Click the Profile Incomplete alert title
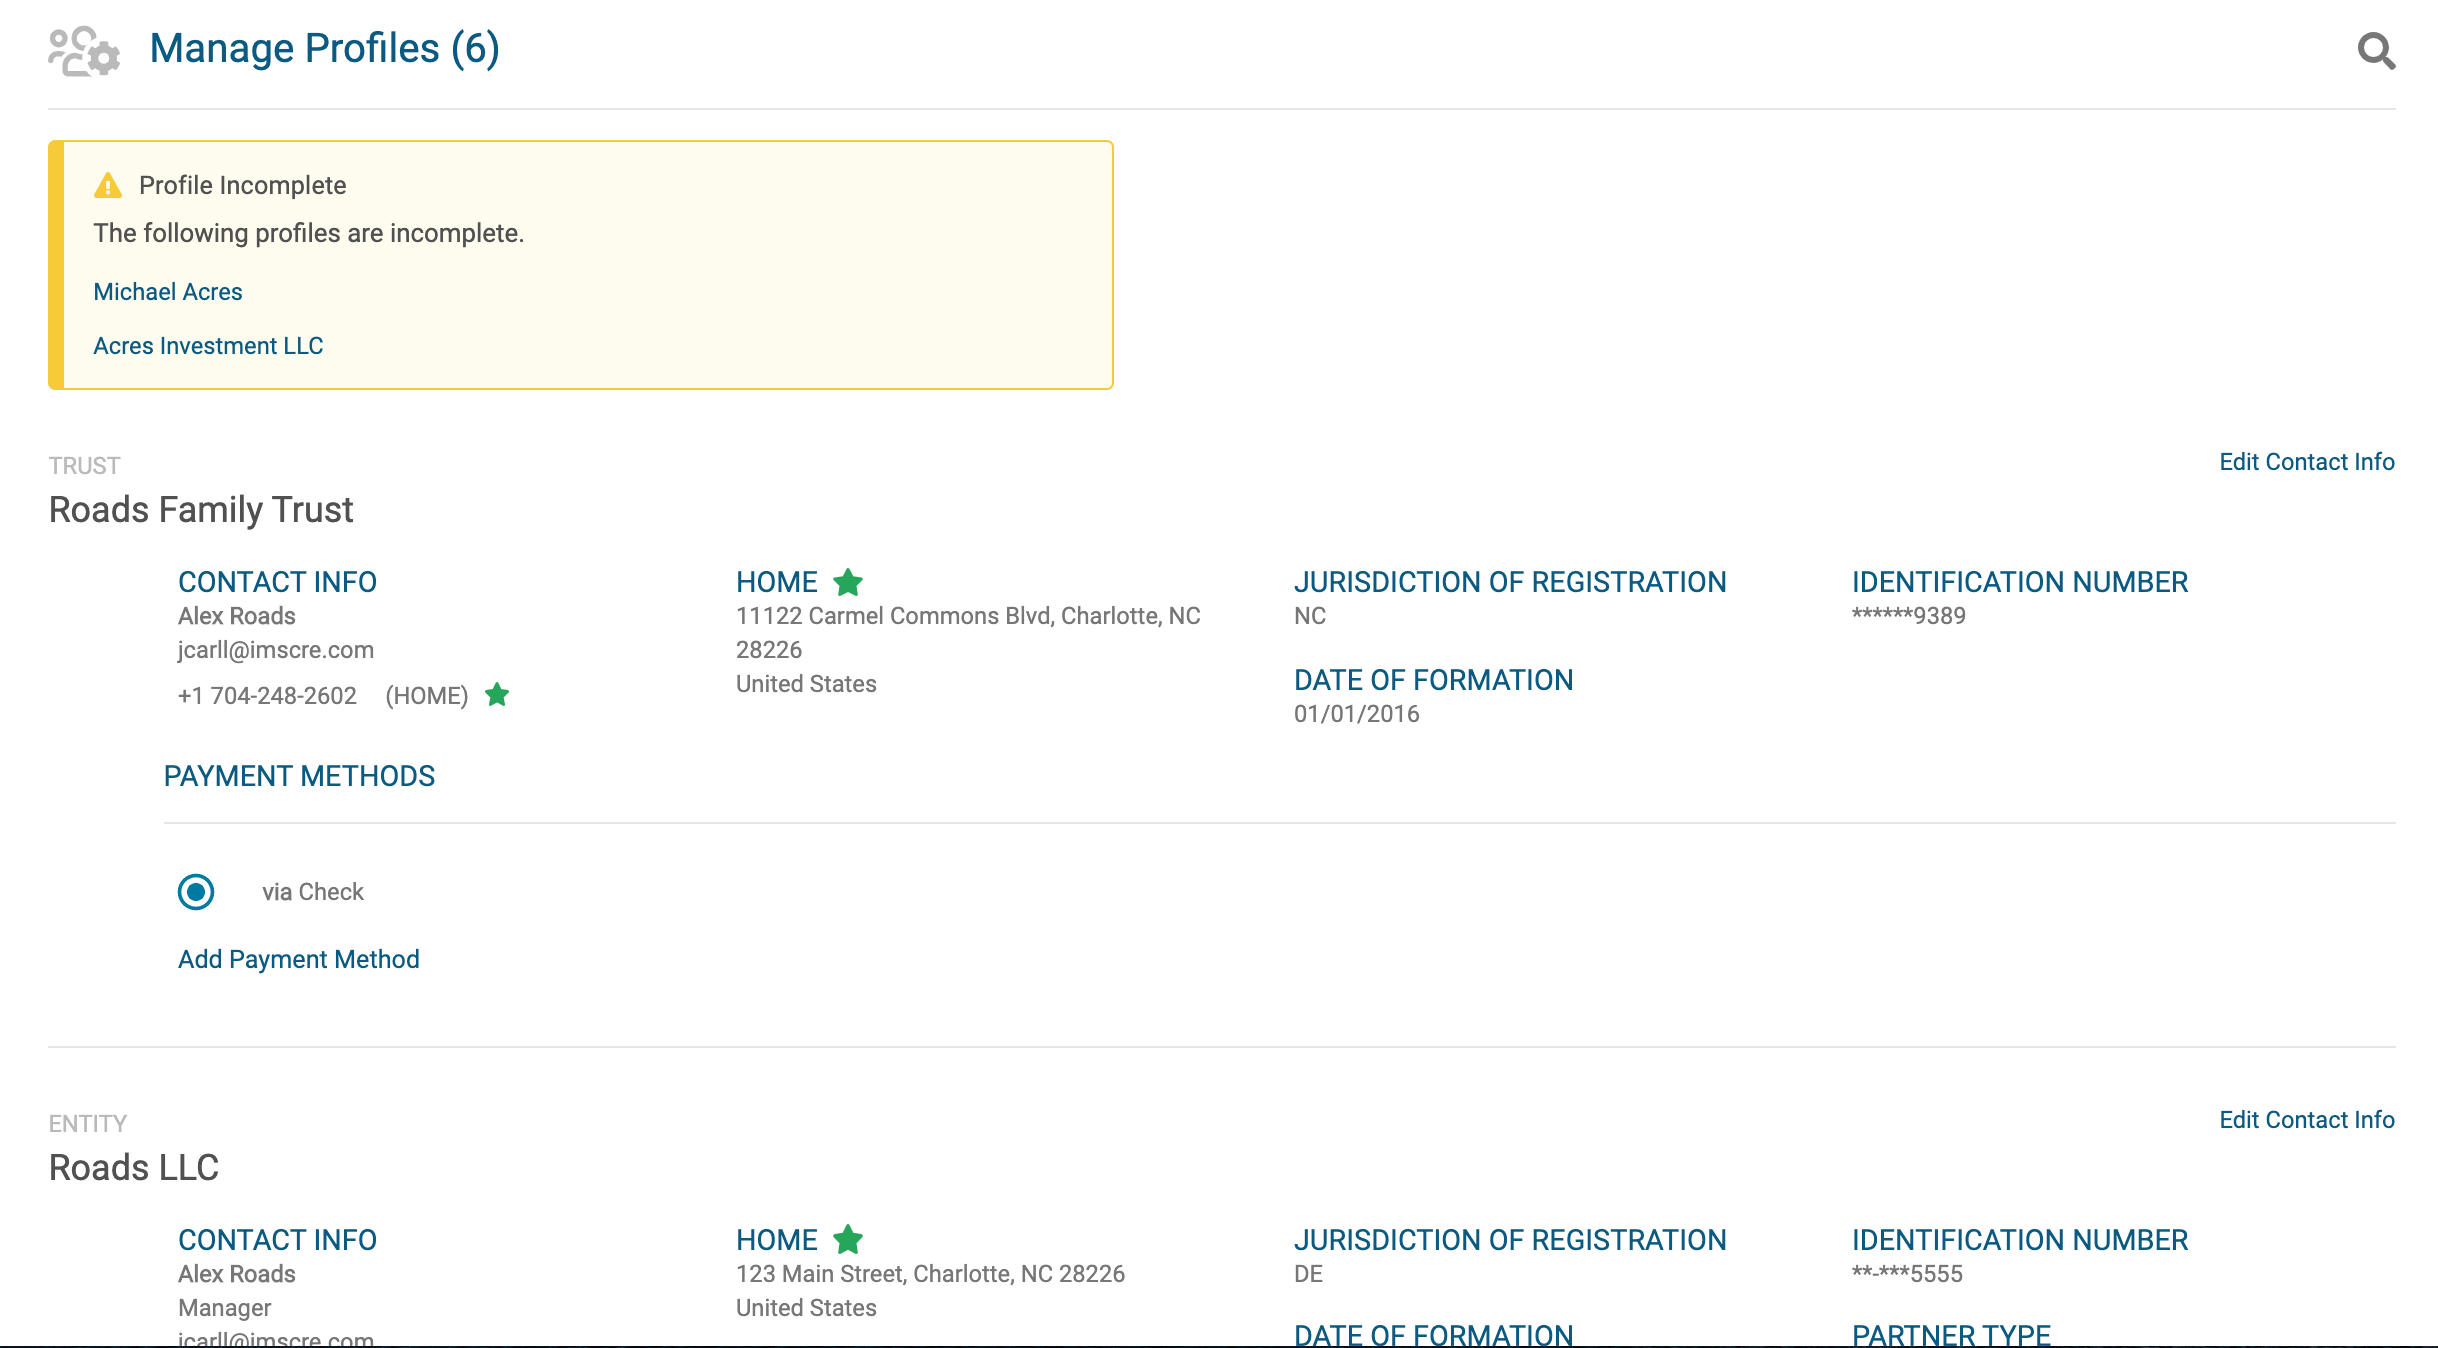2438x1348 pixels. [x=243, y=186]
